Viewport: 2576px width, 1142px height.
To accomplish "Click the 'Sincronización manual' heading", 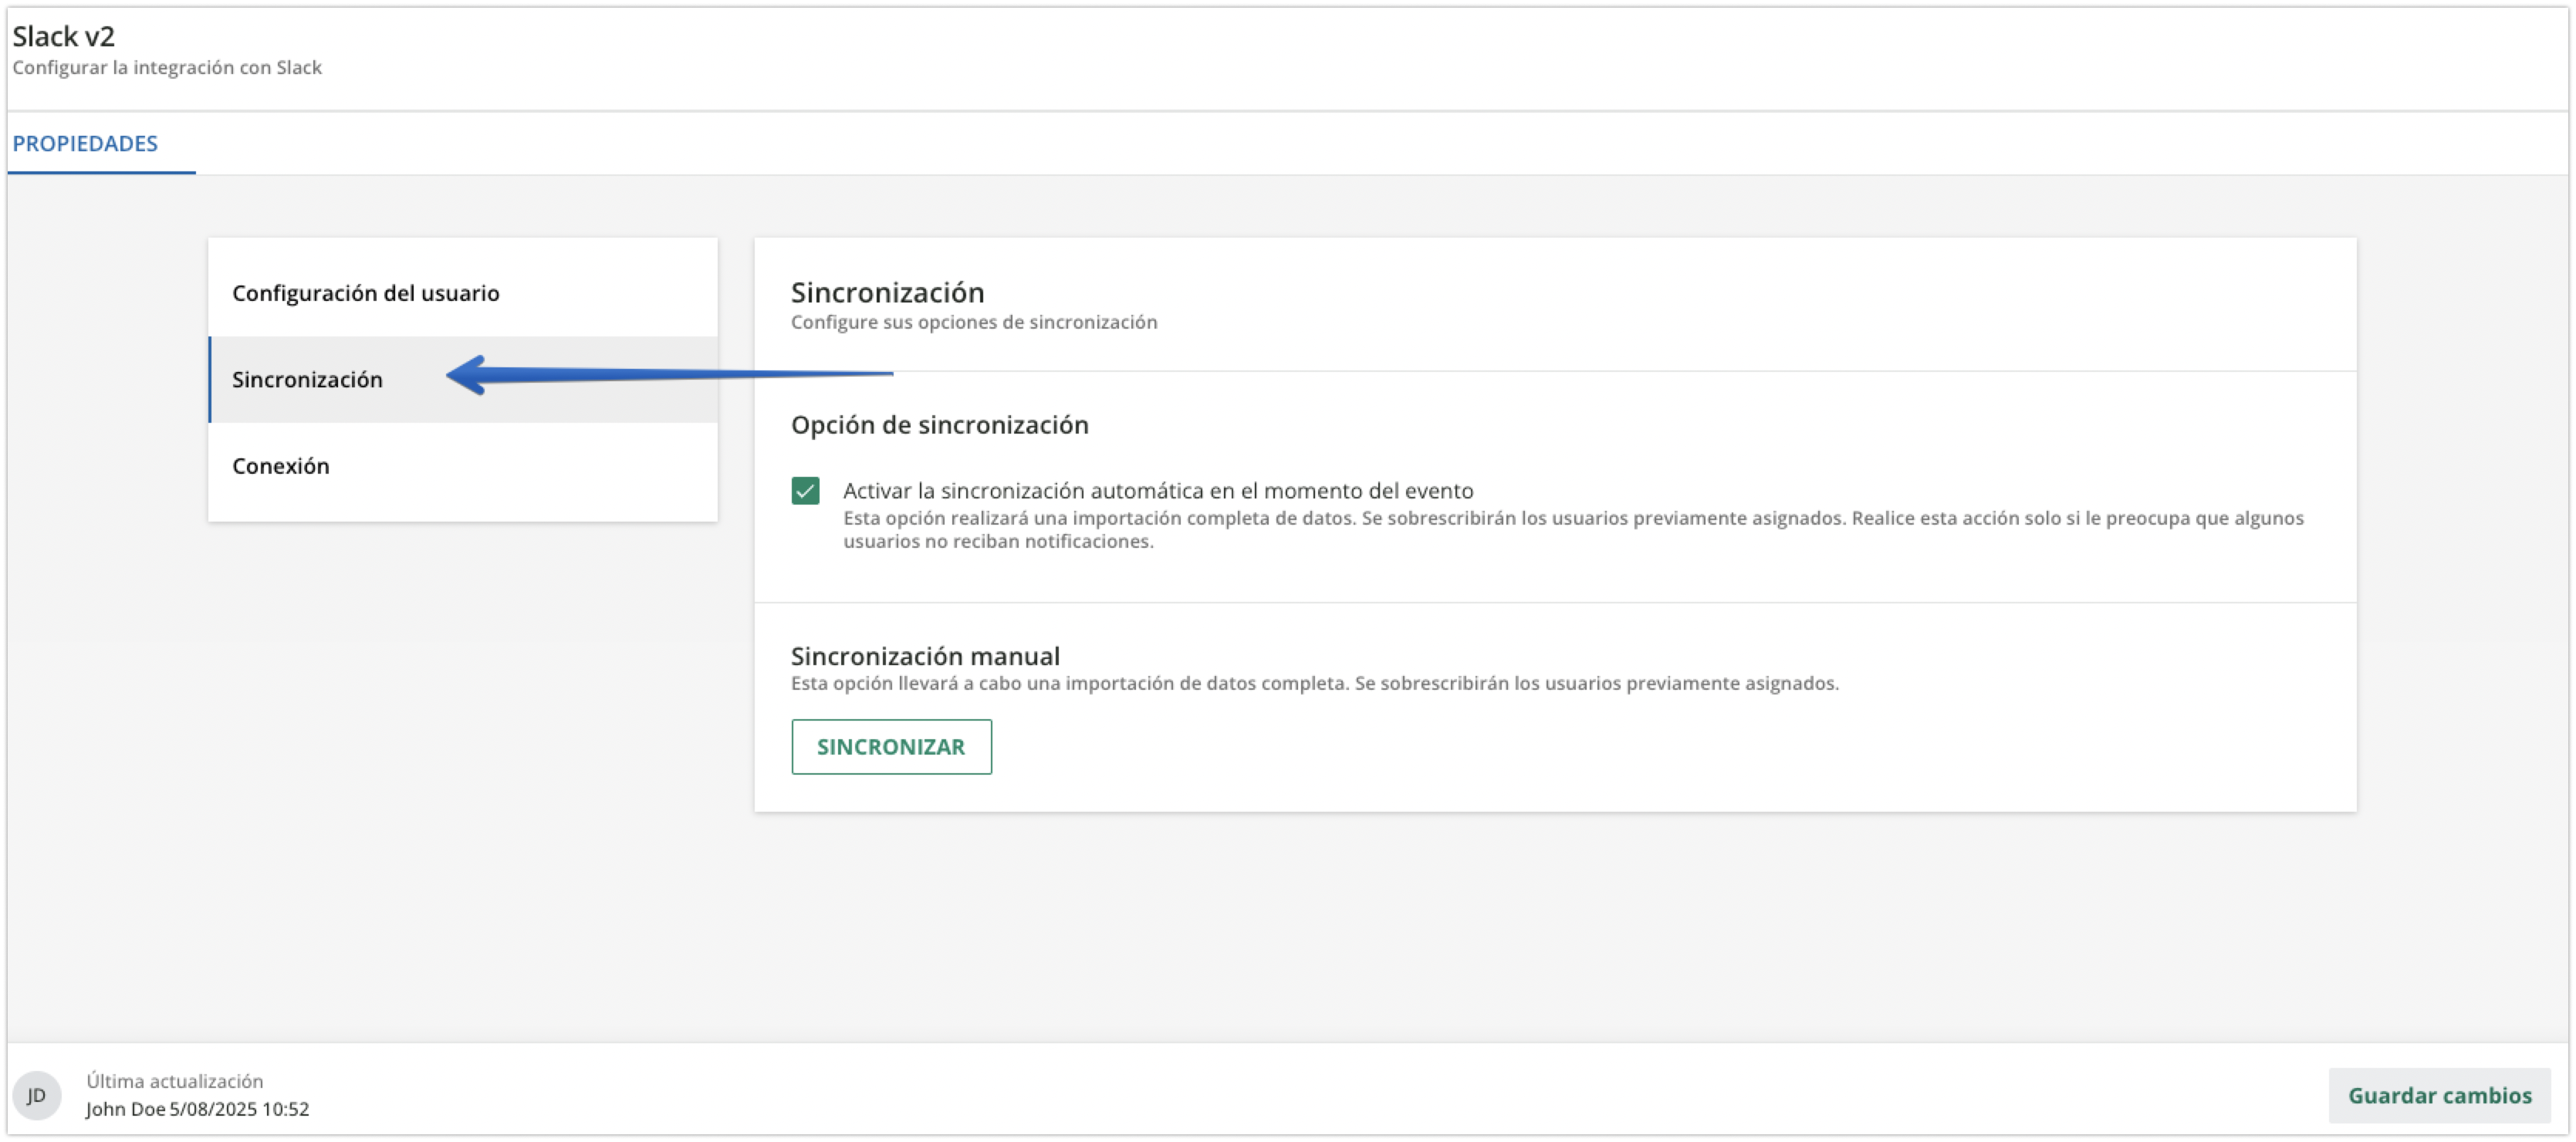I will (925, 656).
